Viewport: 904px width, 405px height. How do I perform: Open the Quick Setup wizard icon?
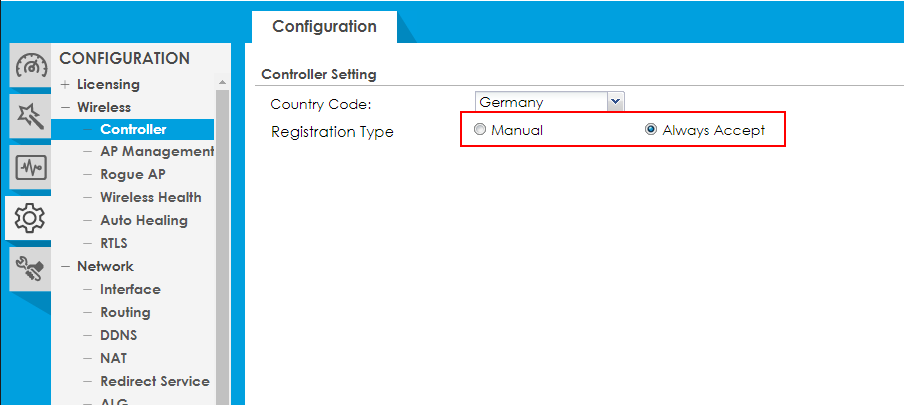pos(29,116)
